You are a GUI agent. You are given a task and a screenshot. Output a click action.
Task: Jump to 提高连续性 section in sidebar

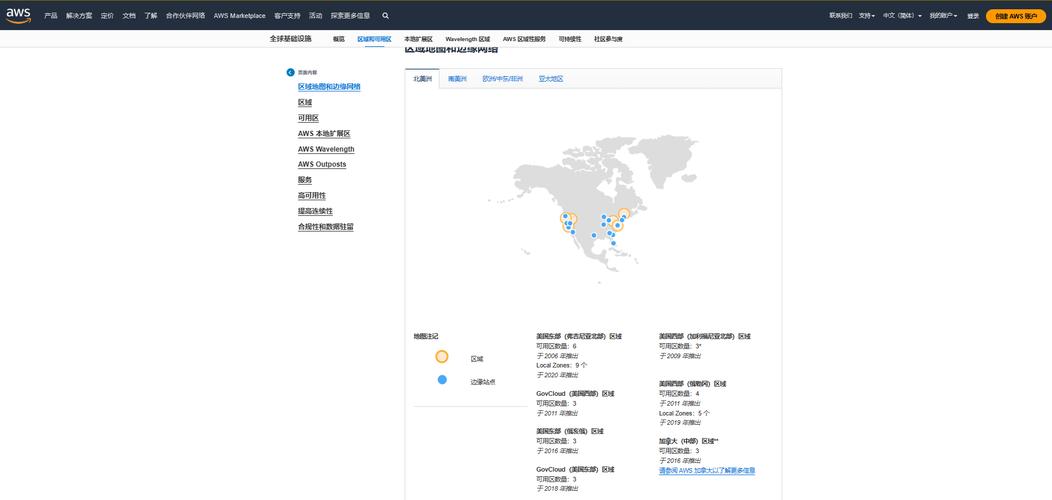click(315, 211)
